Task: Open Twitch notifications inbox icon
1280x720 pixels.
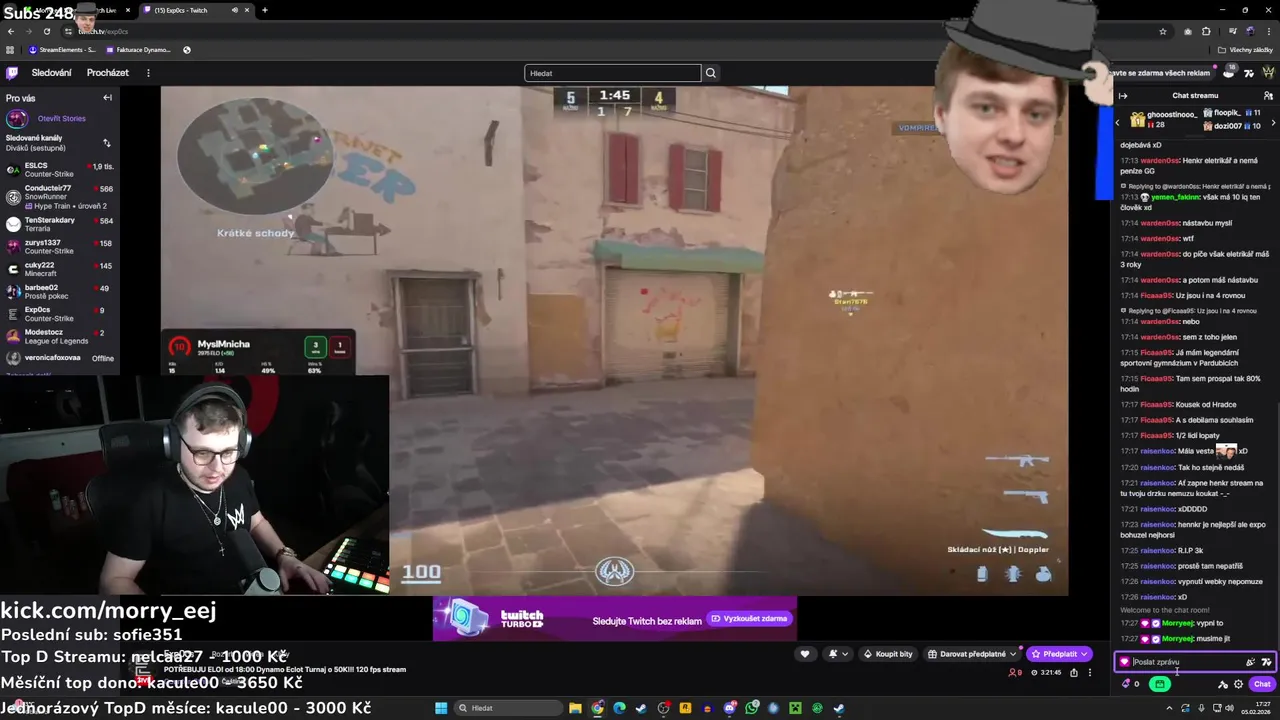Action: coord(1229,73)
